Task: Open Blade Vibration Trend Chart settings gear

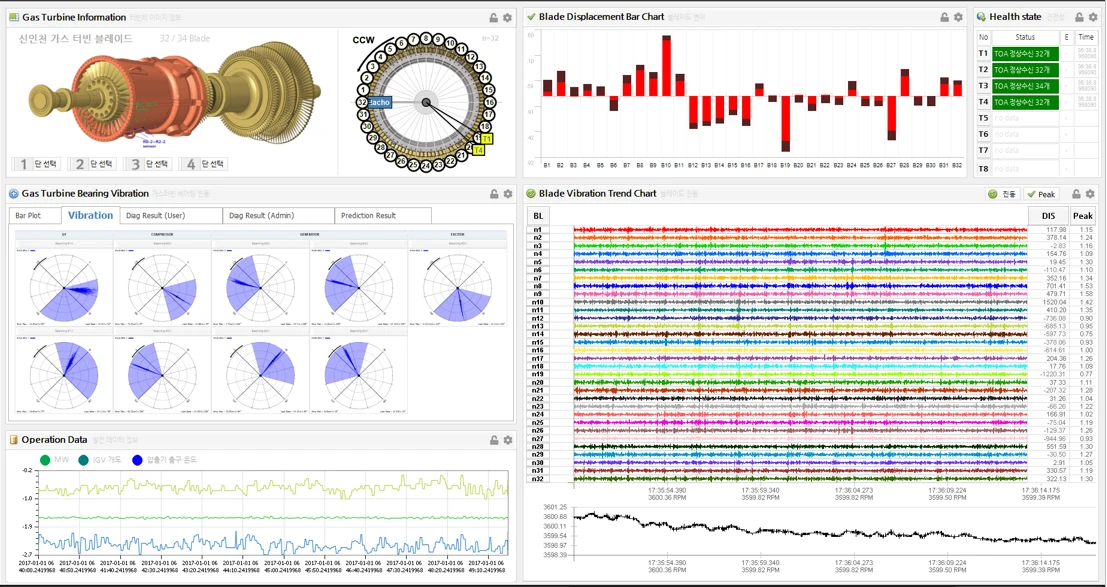Action: [x=1090, y=194]
